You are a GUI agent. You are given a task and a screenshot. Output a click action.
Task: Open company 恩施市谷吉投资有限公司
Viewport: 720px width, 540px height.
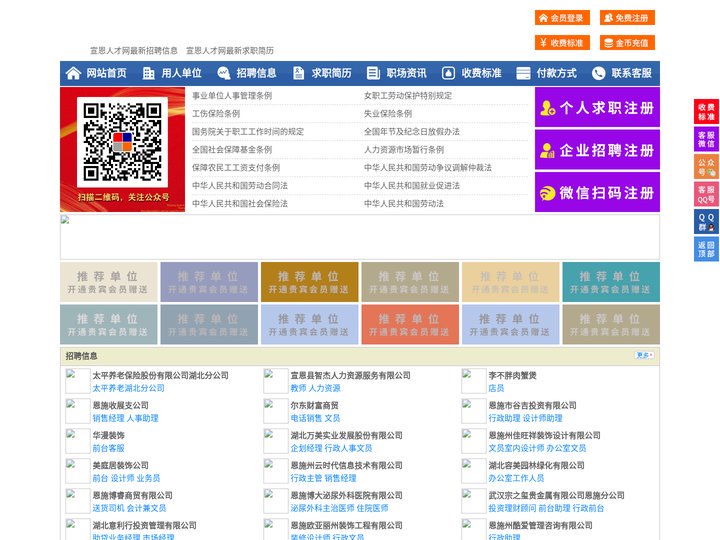coord(532,405)
